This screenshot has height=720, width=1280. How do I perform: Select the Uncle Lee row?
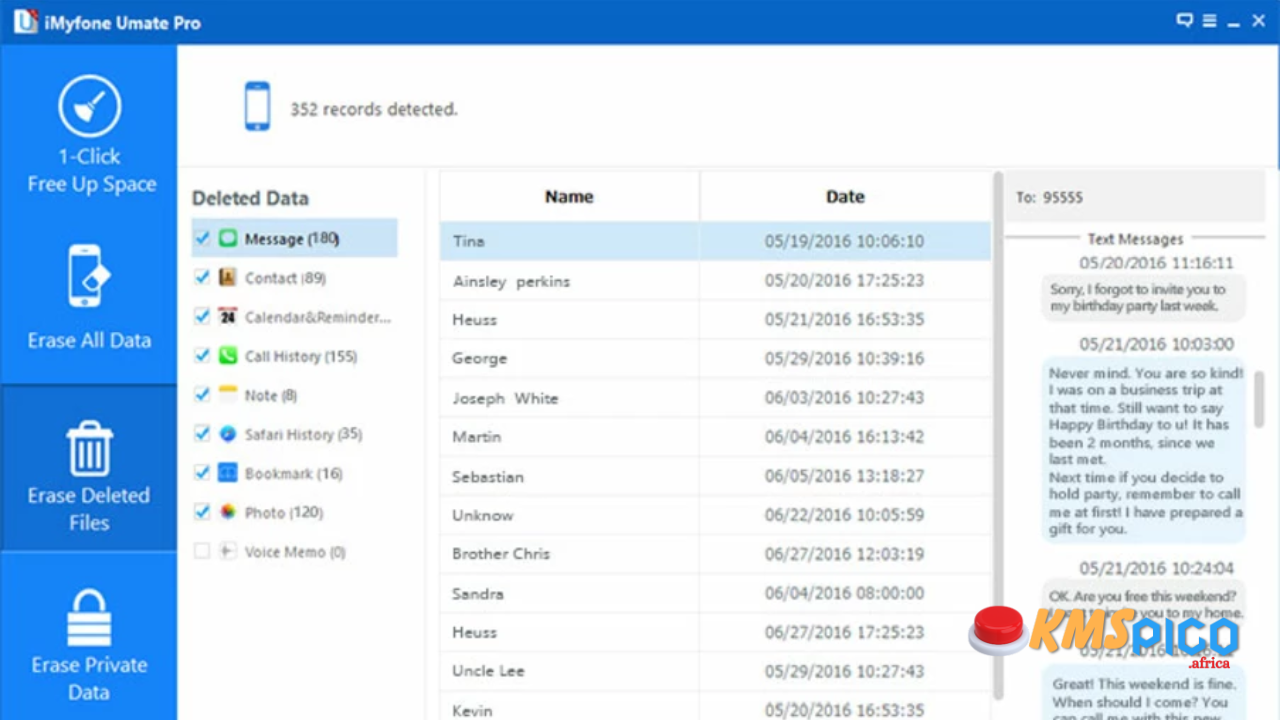click(715, 671)
